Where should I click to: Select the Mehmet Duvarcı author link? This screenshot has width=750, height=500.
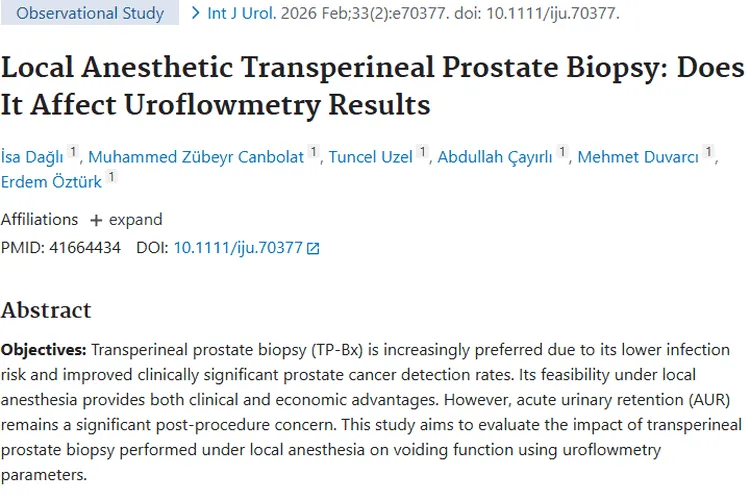[638, 157]
